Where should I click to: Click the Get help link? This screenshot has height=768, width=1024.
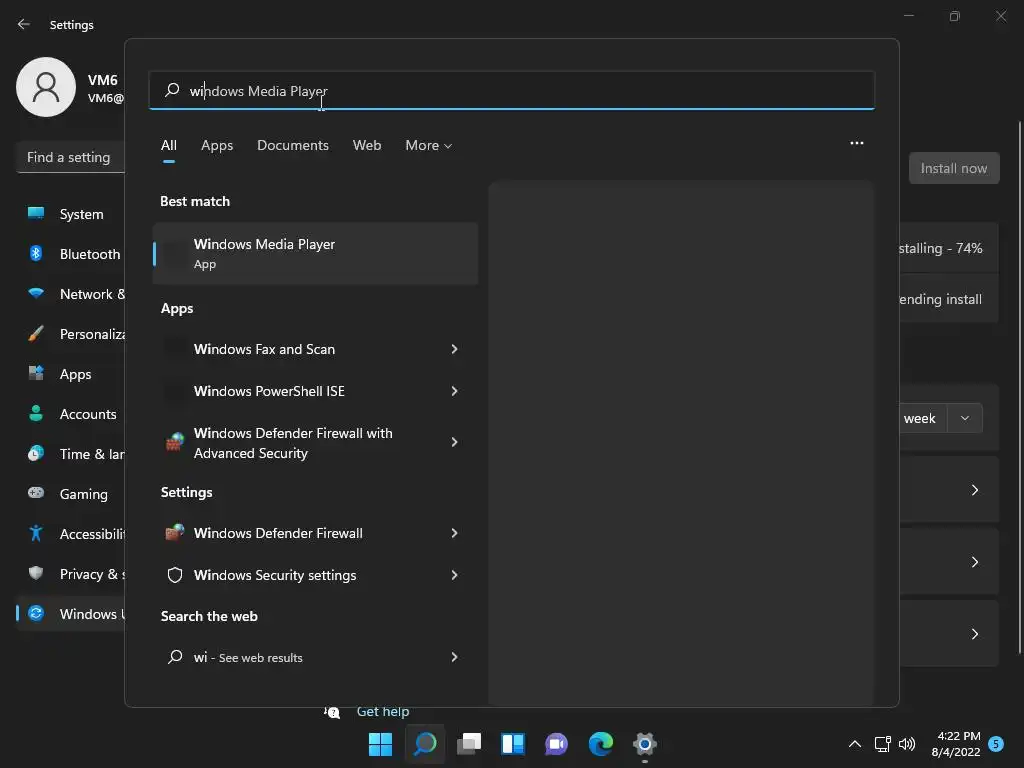(x=383, y=711)
